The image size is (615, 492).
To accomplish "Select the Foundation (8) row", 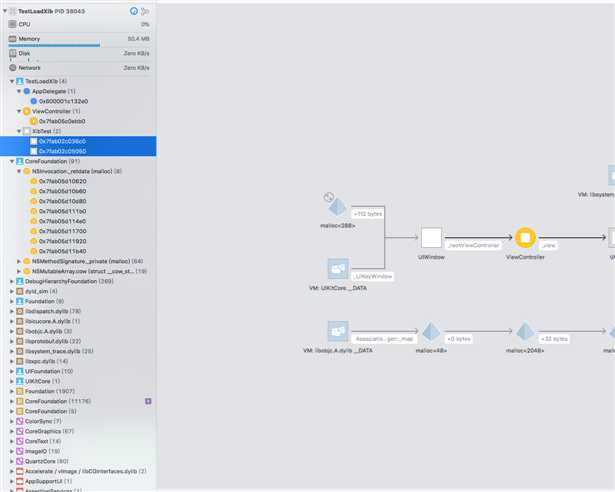I will coord(78,301).
